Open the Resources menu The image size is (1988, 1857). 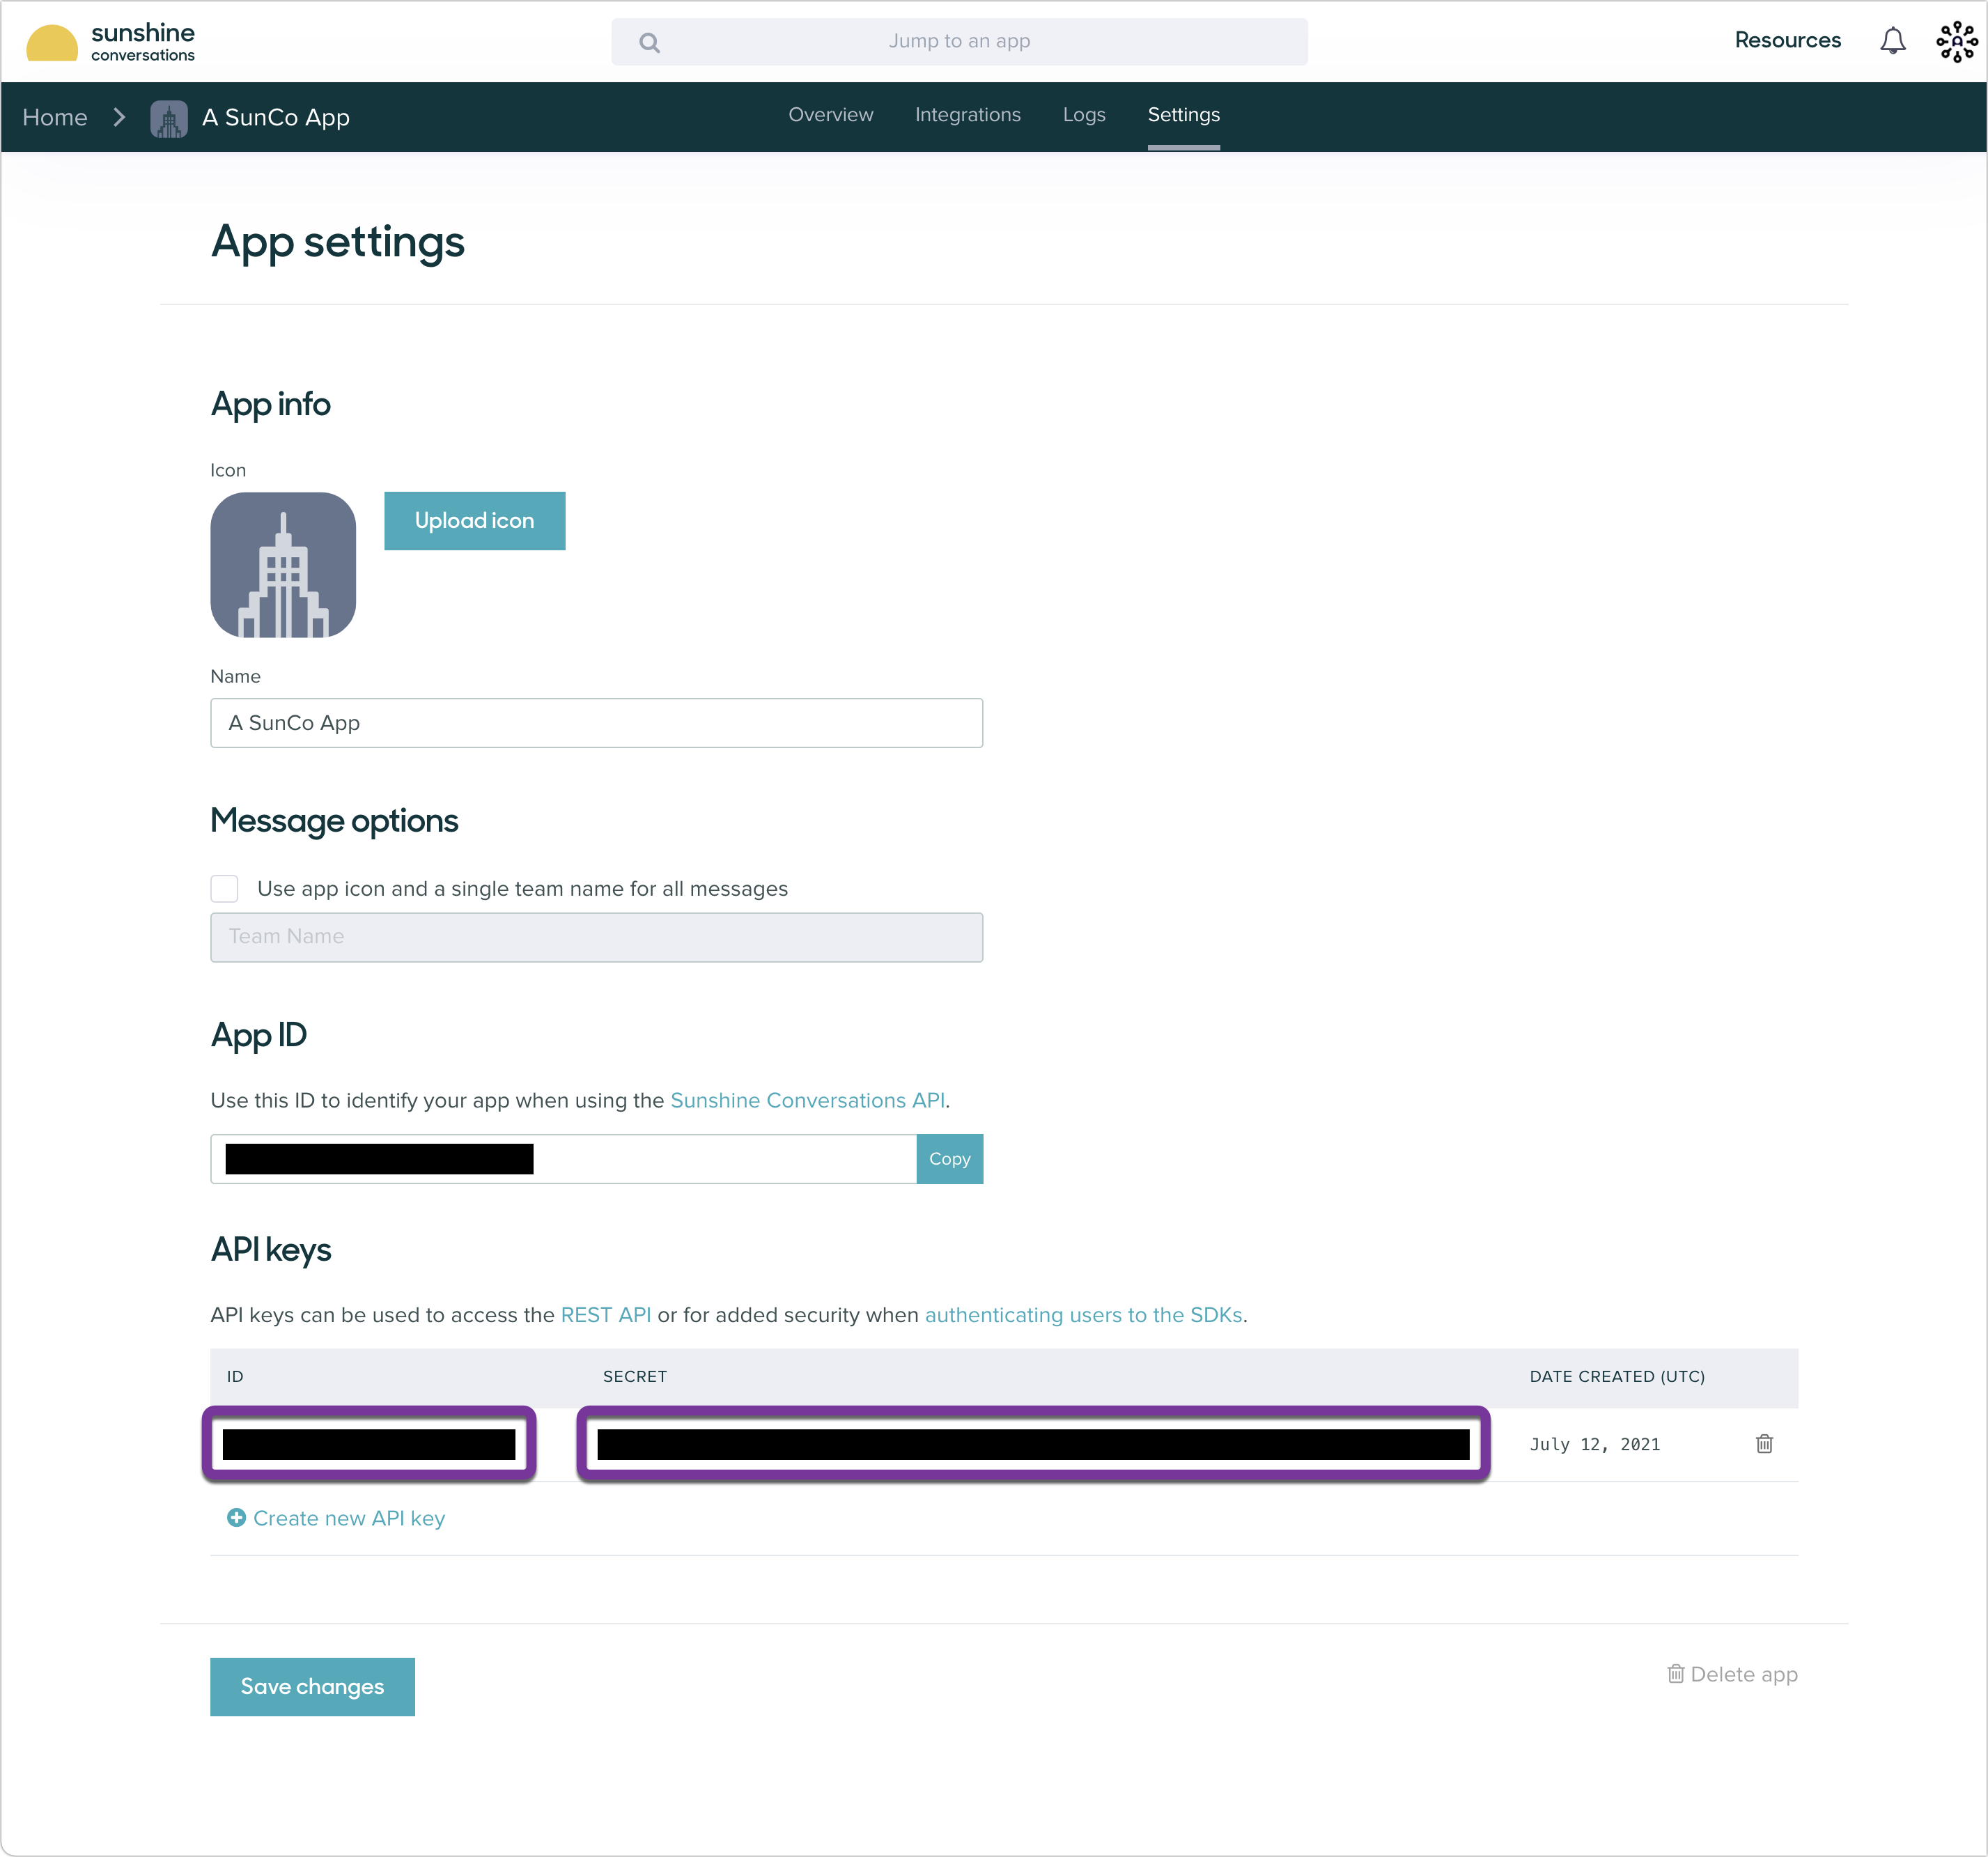point(1788,41)
